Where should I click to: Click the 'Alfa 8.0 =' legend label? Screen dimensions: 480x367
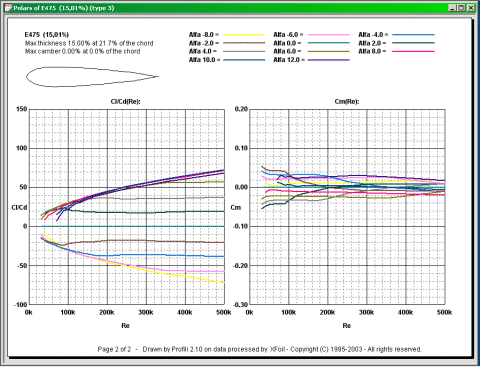click(372, 51)
